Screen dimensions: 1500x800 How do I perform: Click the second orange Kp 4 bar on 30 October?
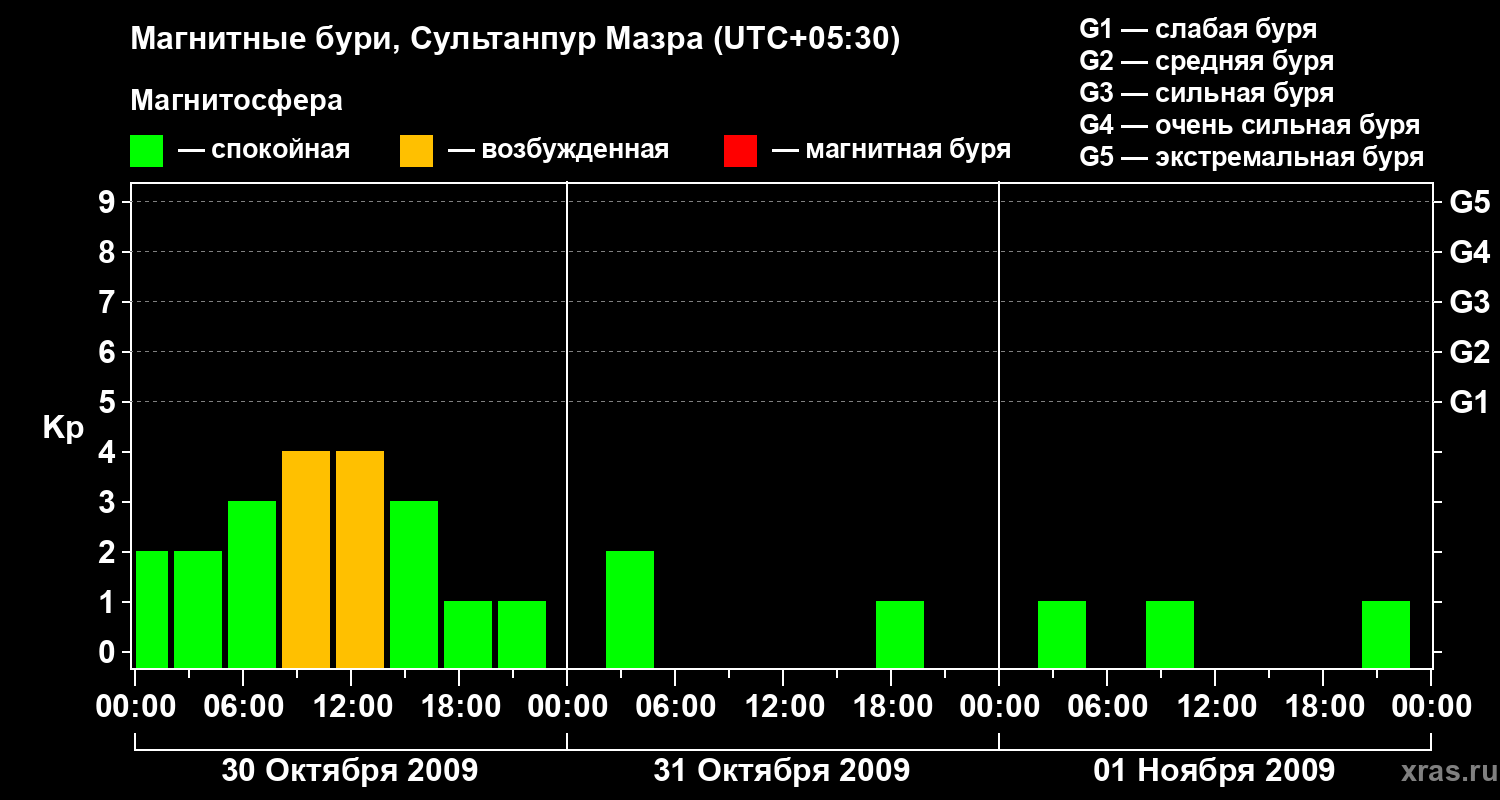[x=360, y=559]
